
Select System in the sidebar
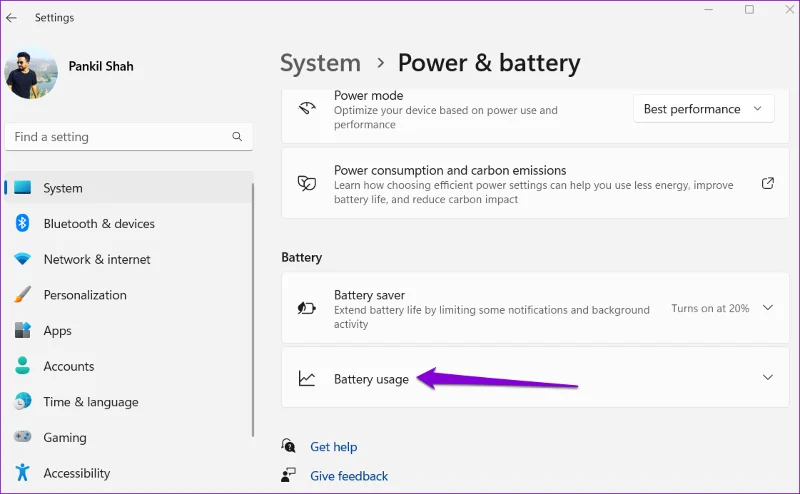click(129, 188)
